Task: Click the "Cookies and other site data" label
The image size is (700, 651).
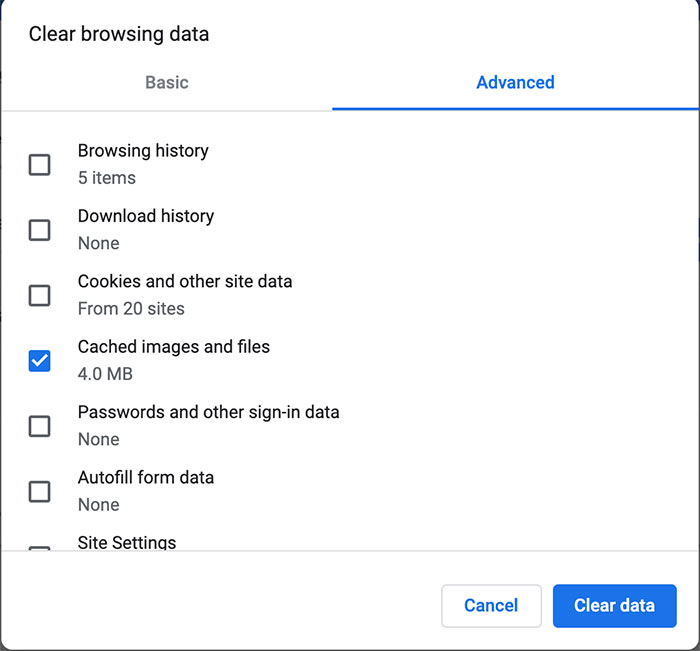Action: 185,282
